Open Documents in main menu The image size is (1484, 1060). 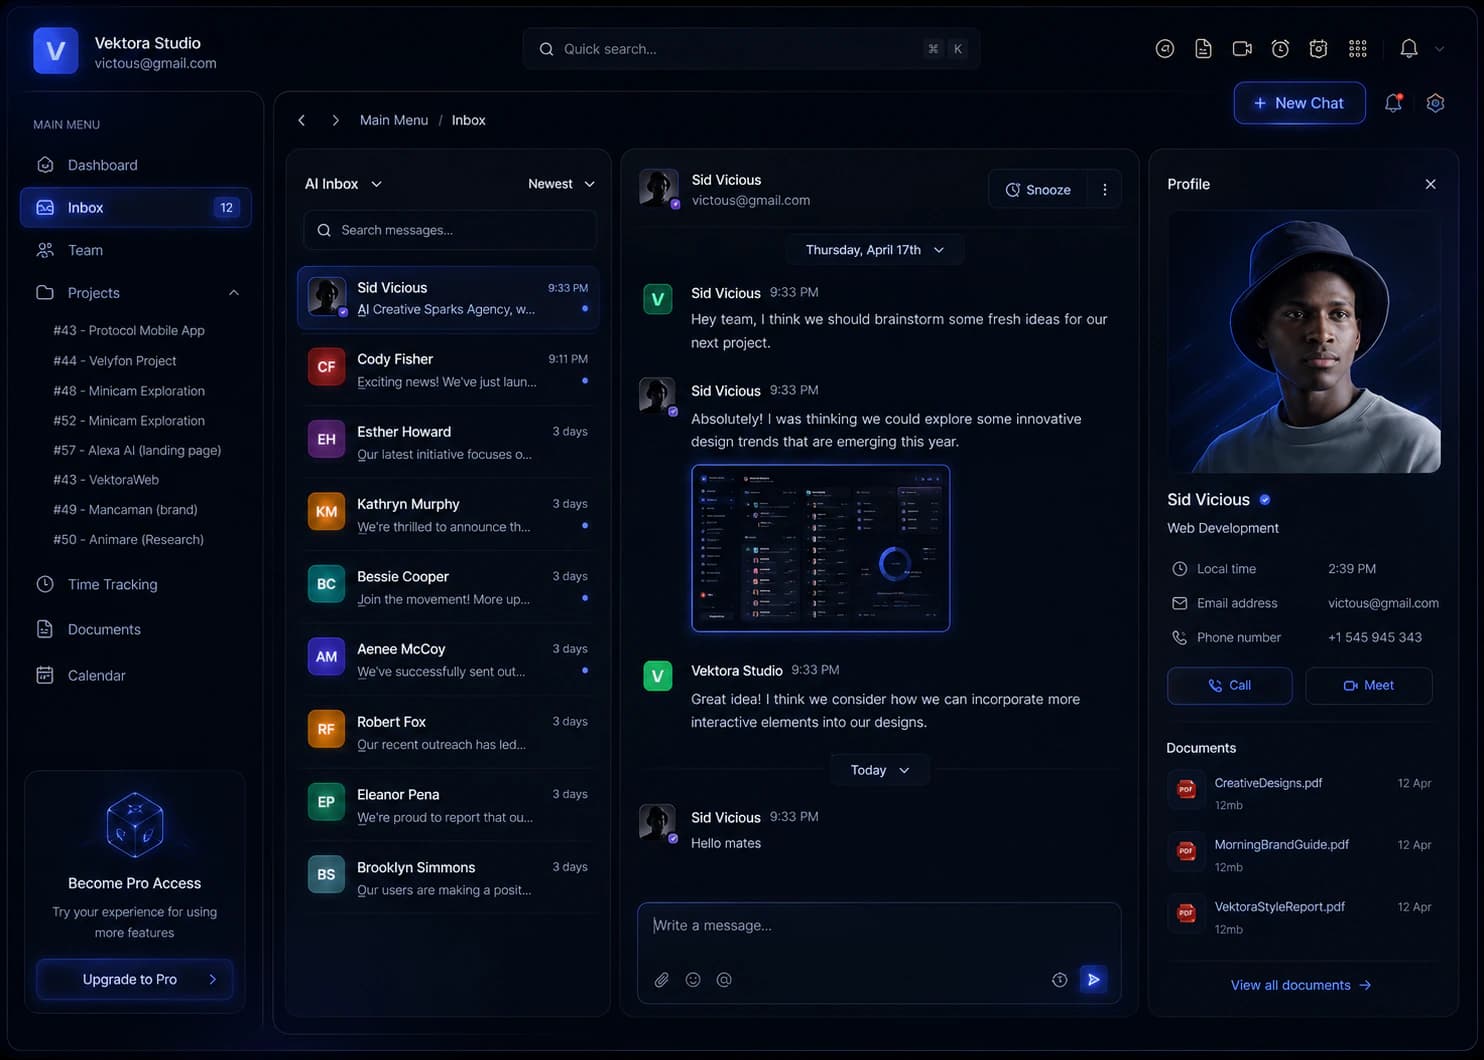[136, 629]
